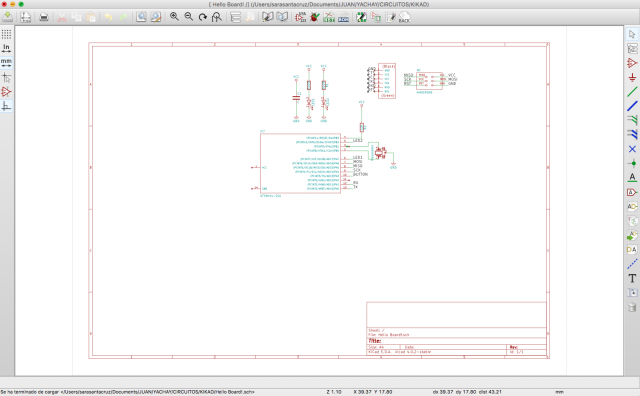Select the green Place wire tool
640x396 pixels.
click(632, 92)
